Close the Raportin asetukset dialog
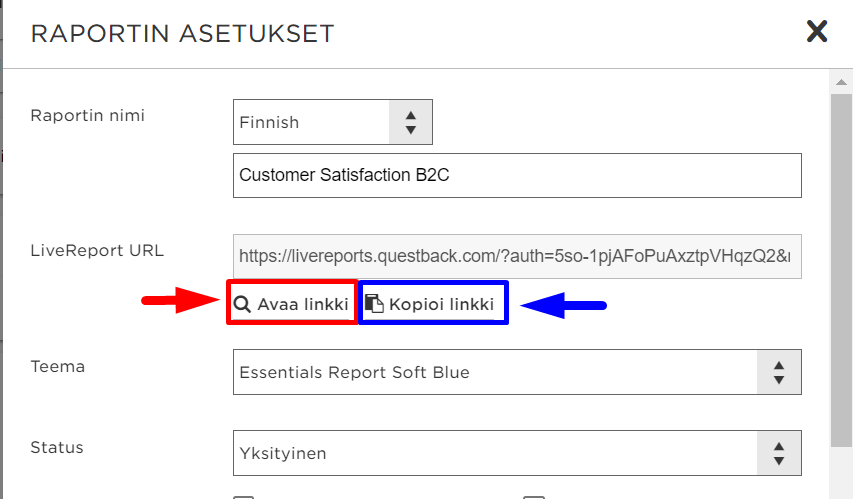The width and height of the screenshot is (853, 499). pyautogui.click(x=817, y=32)
